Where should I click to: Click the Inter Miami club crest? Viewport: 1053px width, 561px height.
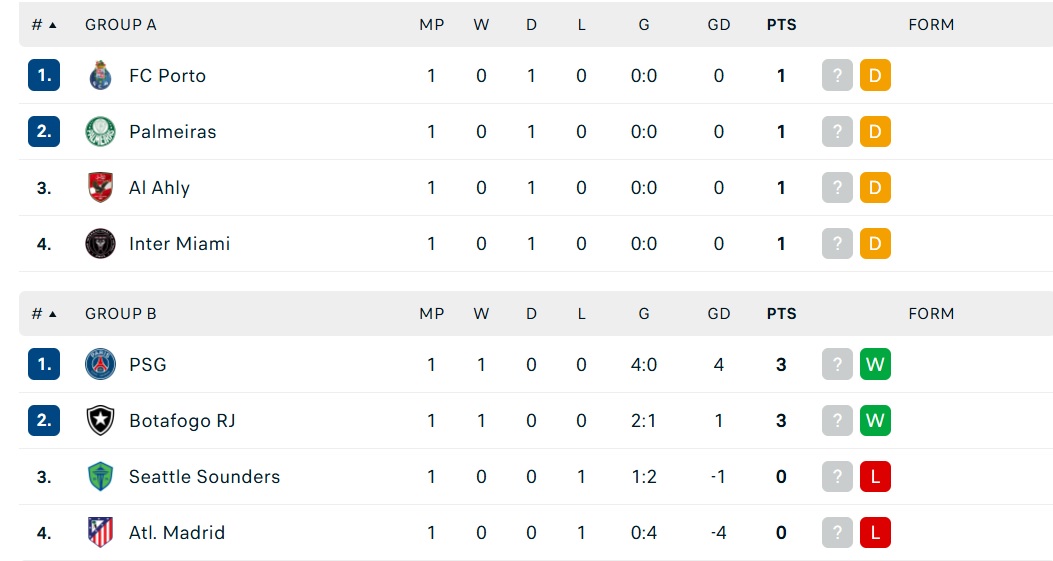coord(100,243)
